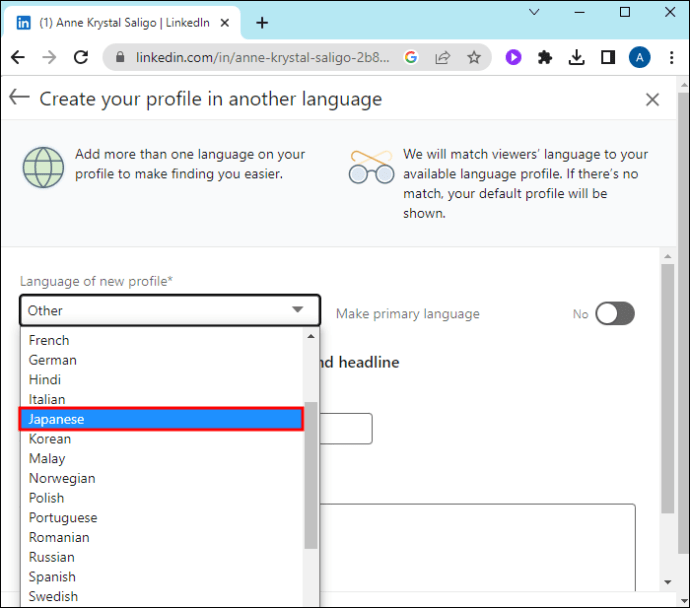Toggle the browser side panel

point(608,57)
